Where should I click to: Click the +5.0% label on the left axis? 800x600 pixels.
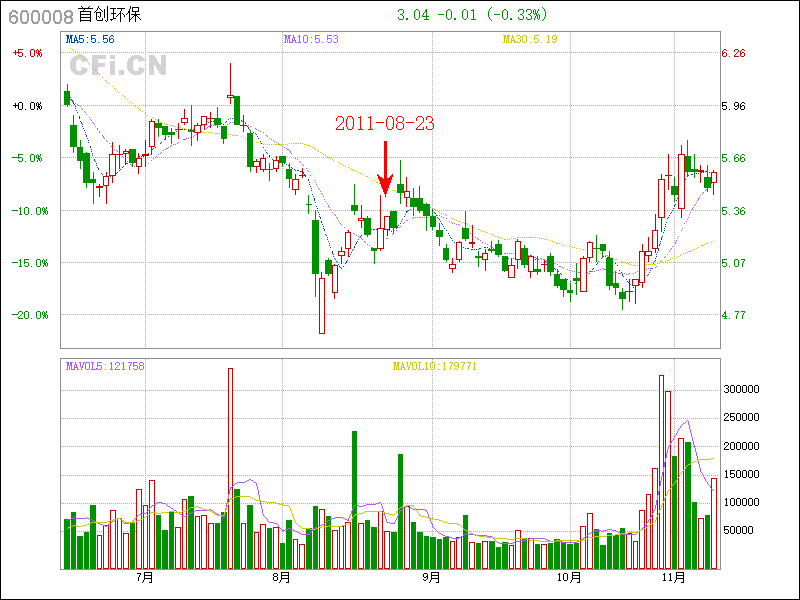tap(27, 54)
